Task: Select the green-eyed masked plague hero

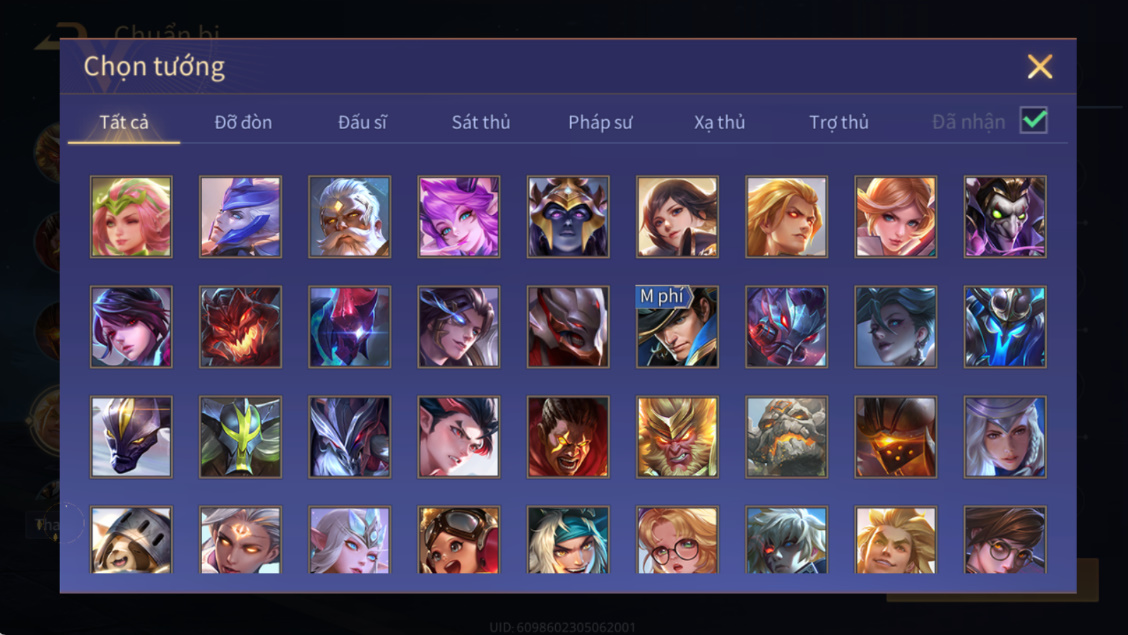Action: pyautogui.click(x=1005, y=216)
